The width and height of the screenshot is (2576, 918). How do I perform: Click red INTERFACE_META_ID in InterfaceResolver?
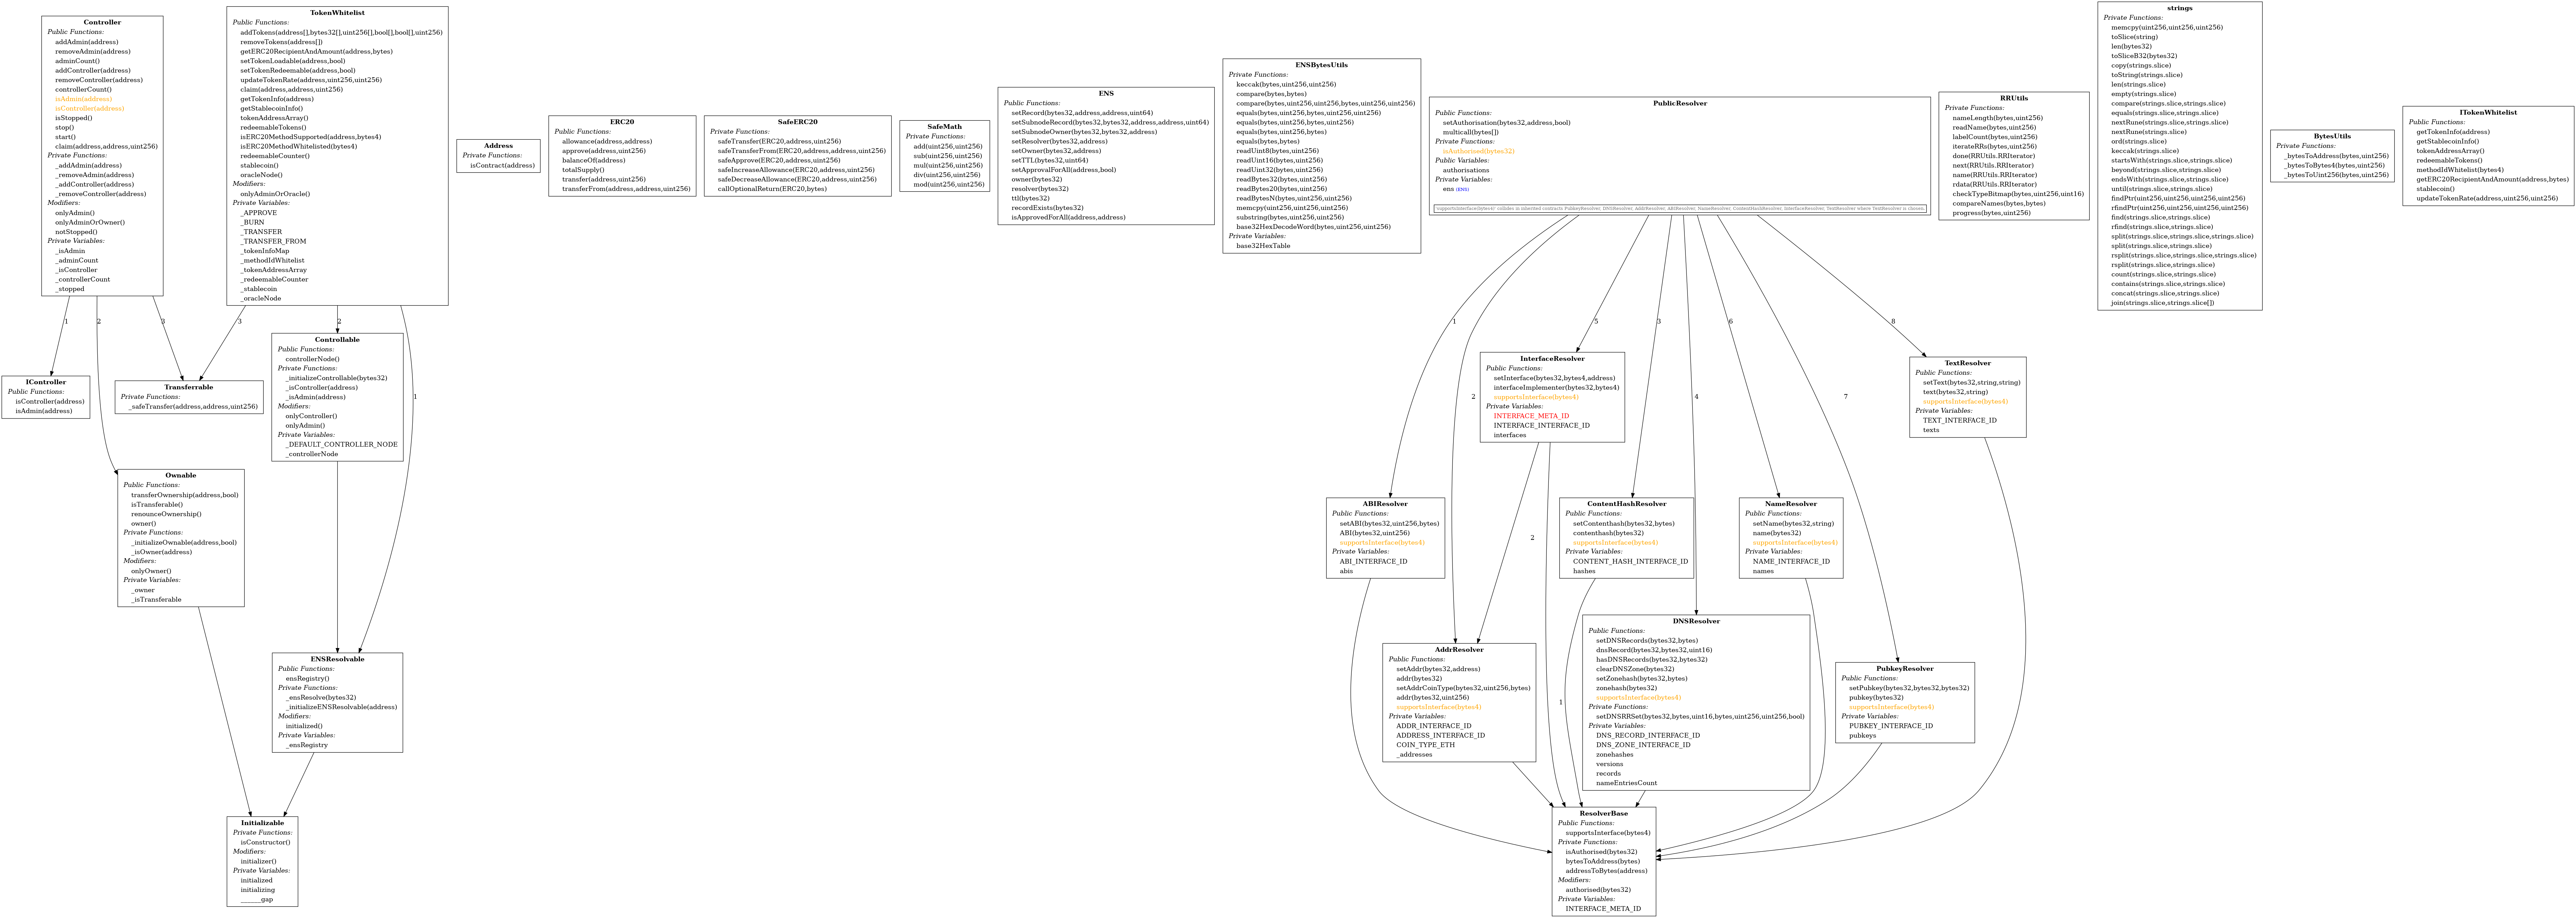tap(1531, 416)
